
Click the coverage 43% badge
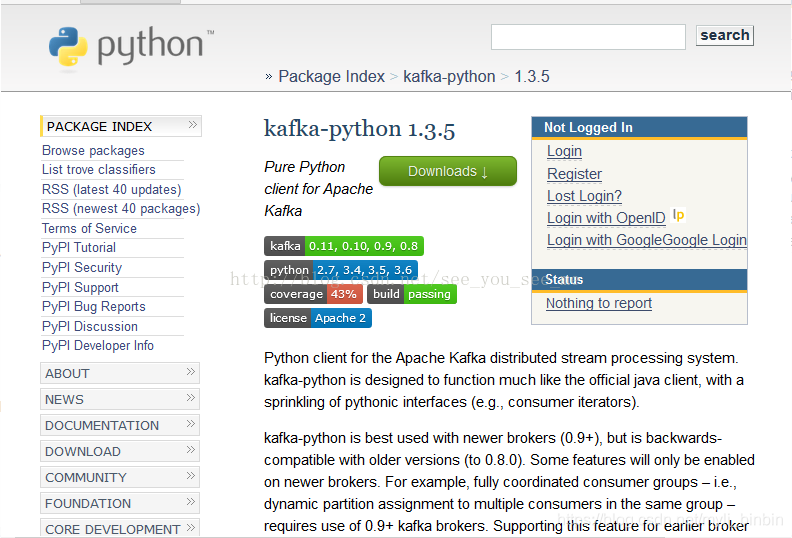point(313,294)
